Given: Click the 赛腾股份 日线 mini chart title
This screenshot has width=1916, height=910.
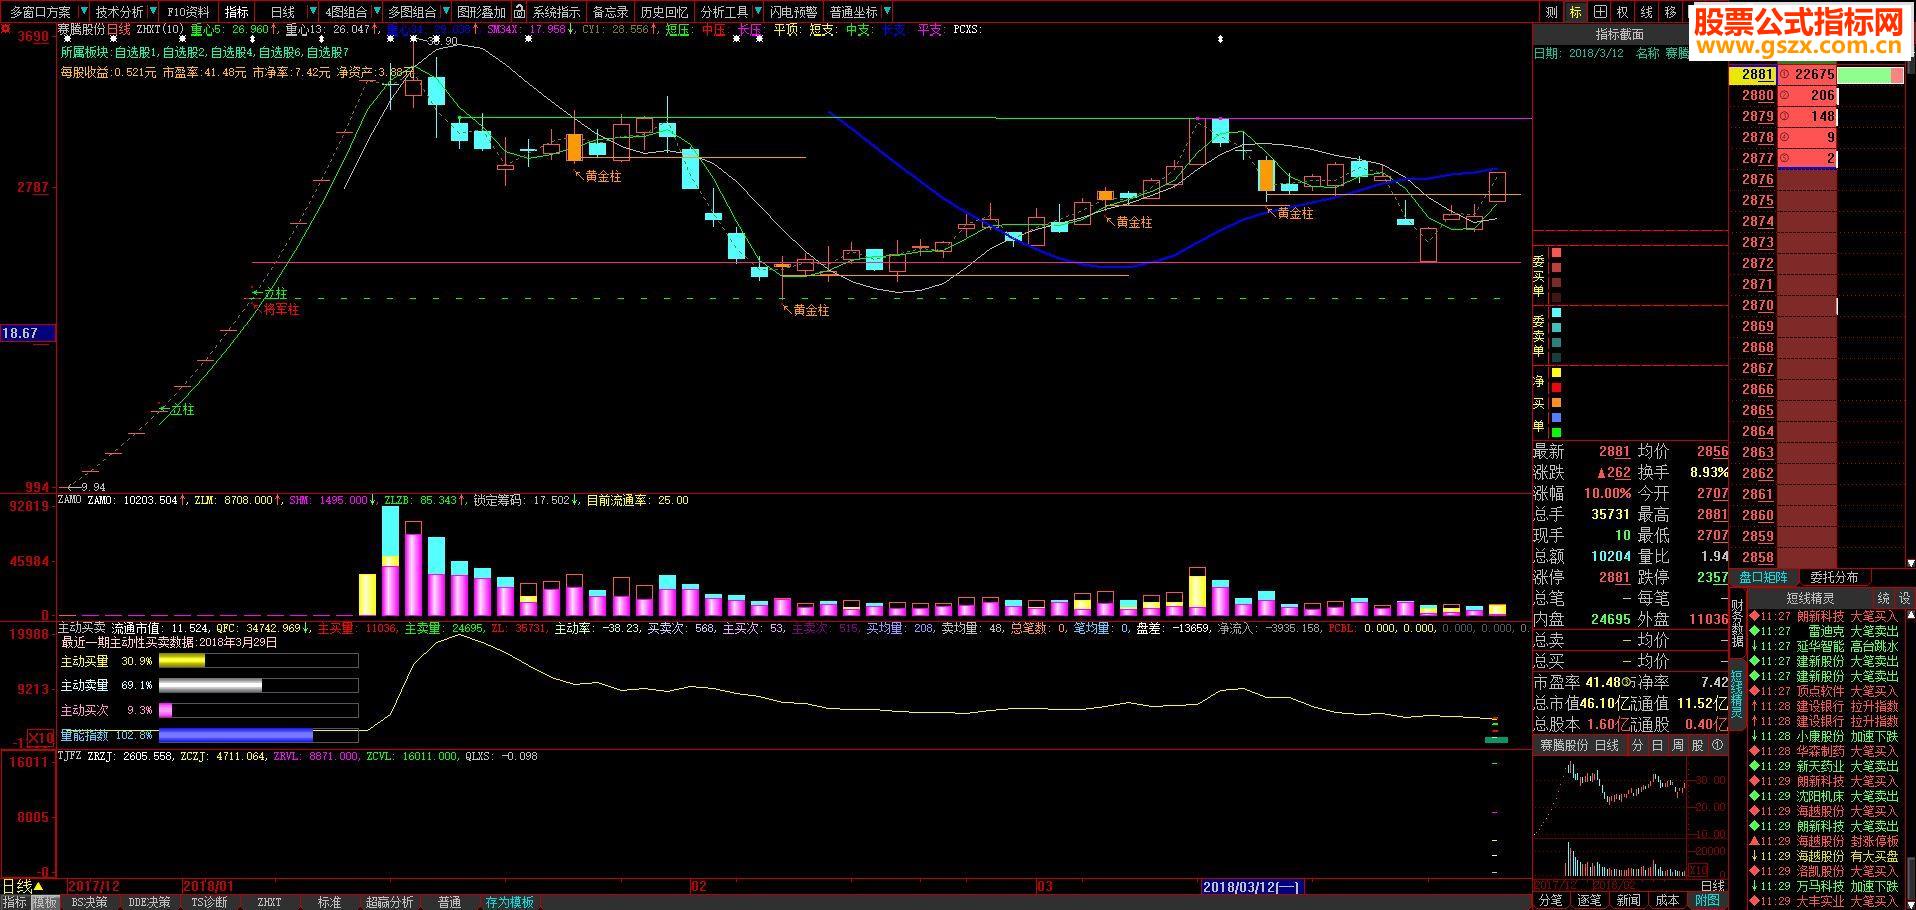Looking at the screenshot, I should pos(1579,745).
